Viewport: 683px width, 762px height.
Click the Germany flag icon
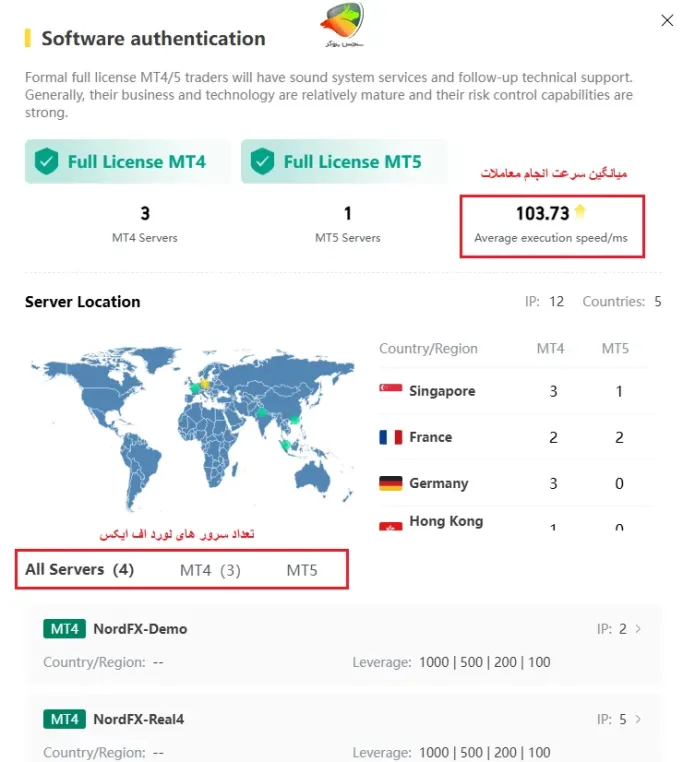tap(391, 483)
